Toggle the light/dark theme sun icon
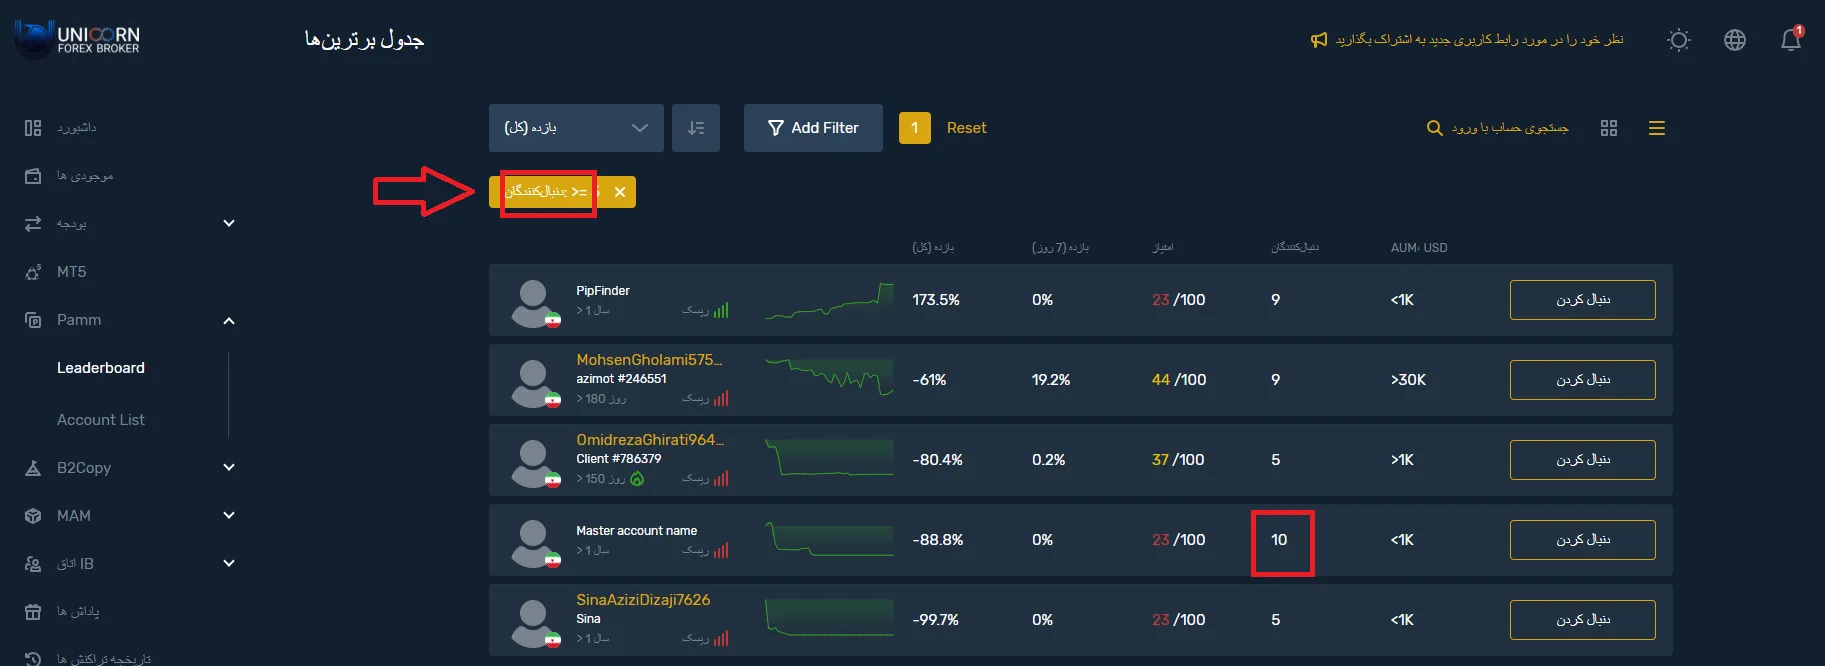Screen dimensions: 1825x666 1679,40
